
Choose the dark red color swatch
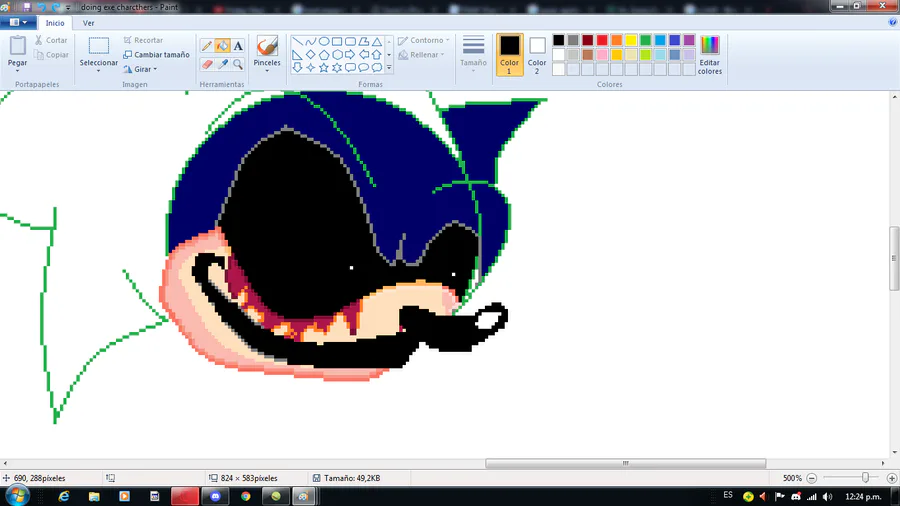point(588,40)
